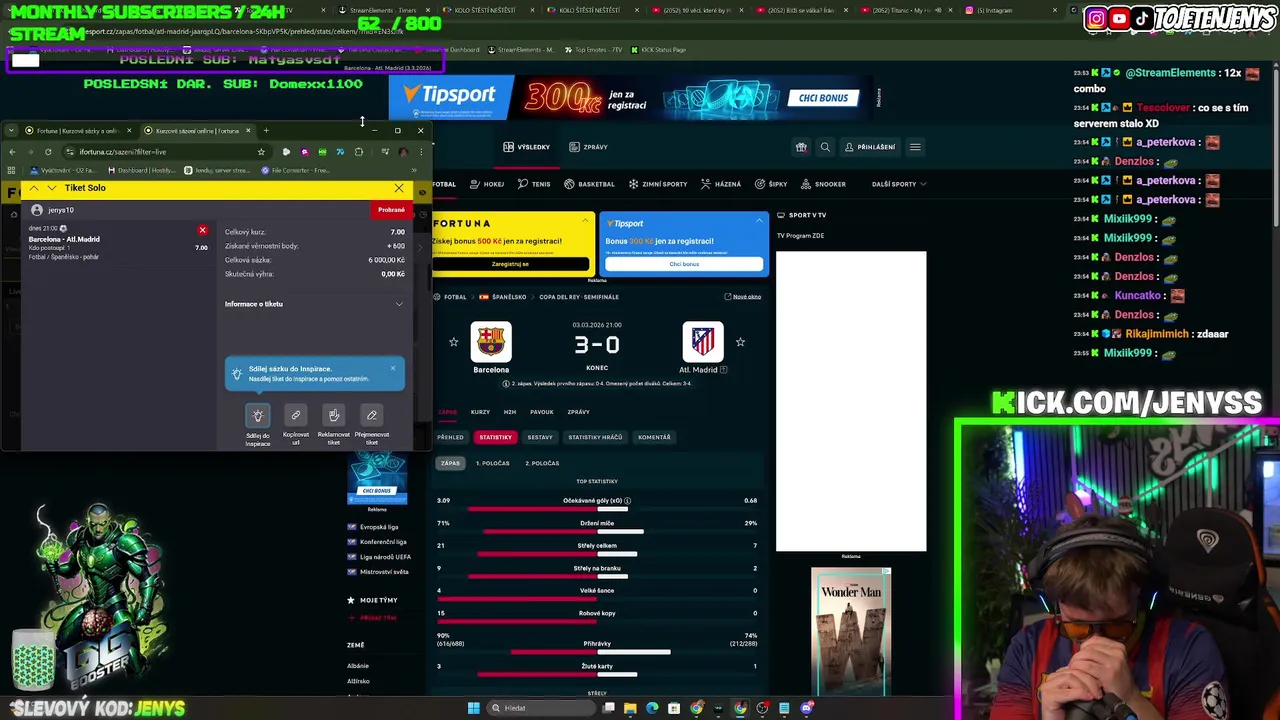Collapse the Fortuna bonus ad card
The width and height of the screenshot is (1280, 720).
[x=585, y=221]
